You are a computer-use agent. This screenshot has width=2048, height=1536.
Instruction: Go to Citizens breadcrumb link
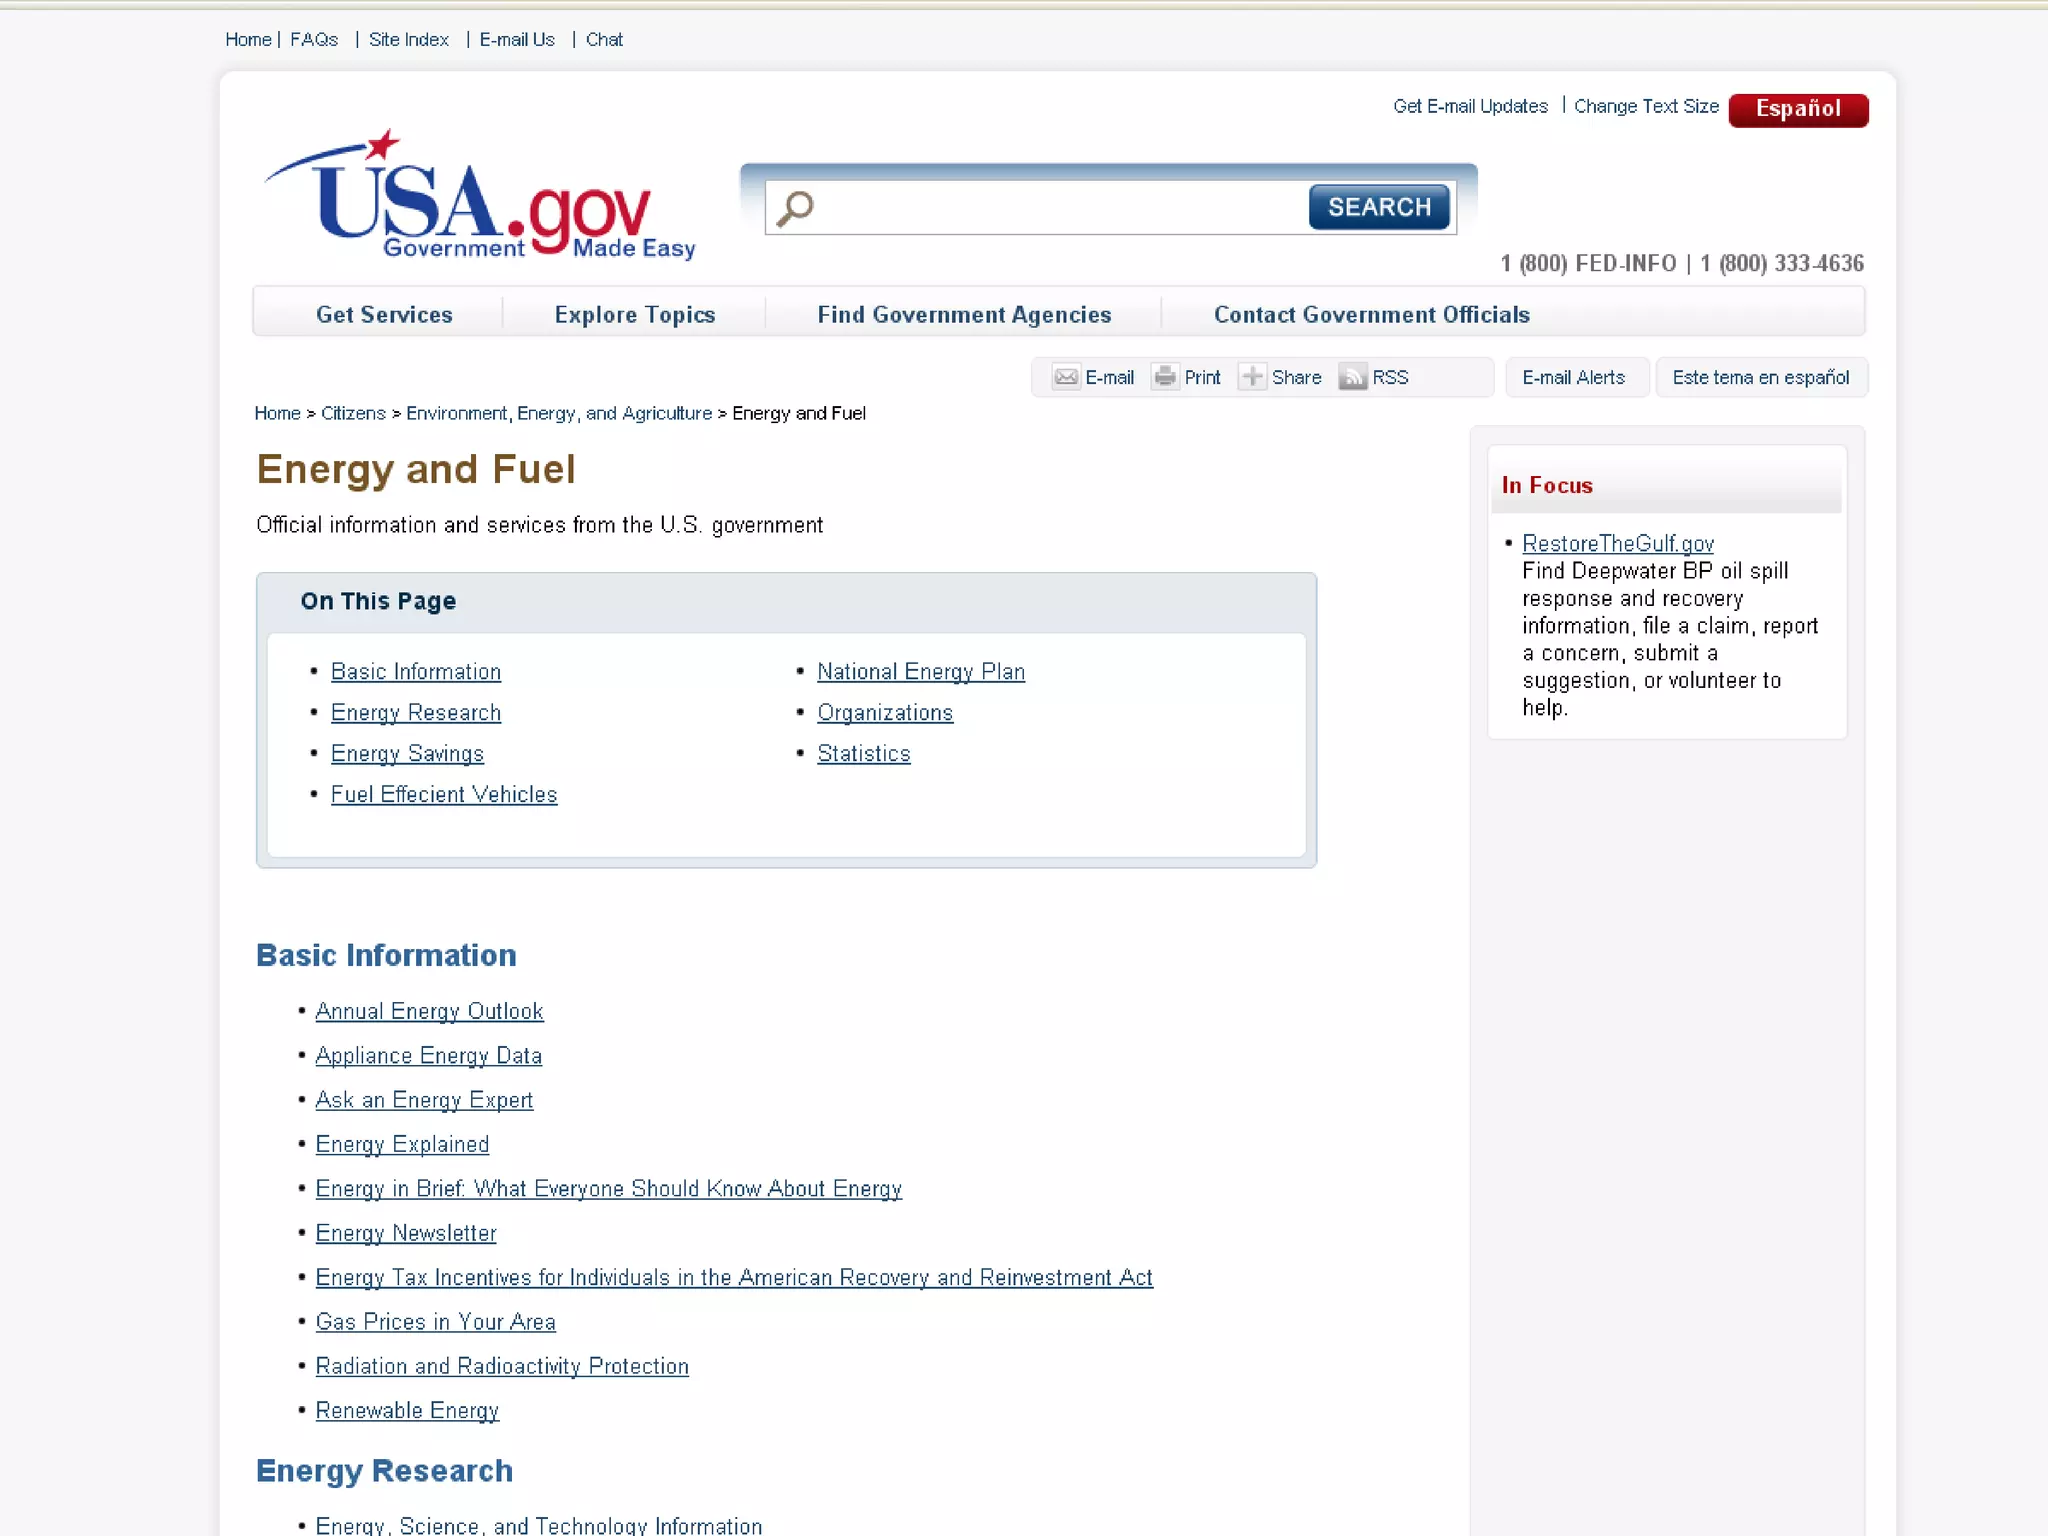click(x=353, y=413)
